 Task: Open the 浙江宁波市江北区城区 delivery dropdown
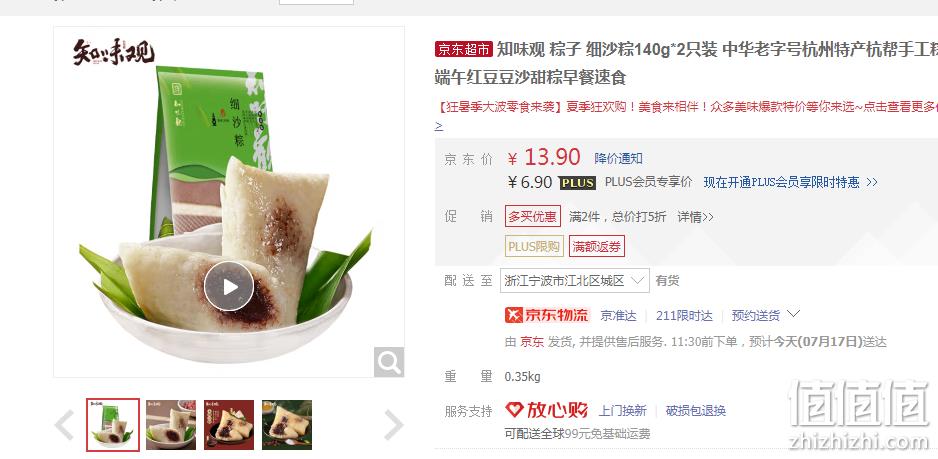pyautogui.click(x=574, y=281)
